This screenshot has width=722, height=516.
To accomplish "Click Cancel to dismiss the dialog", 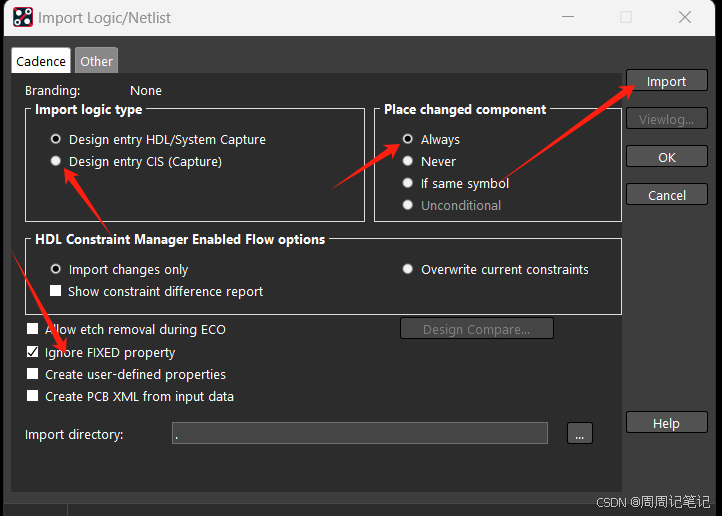I will 666,195.
